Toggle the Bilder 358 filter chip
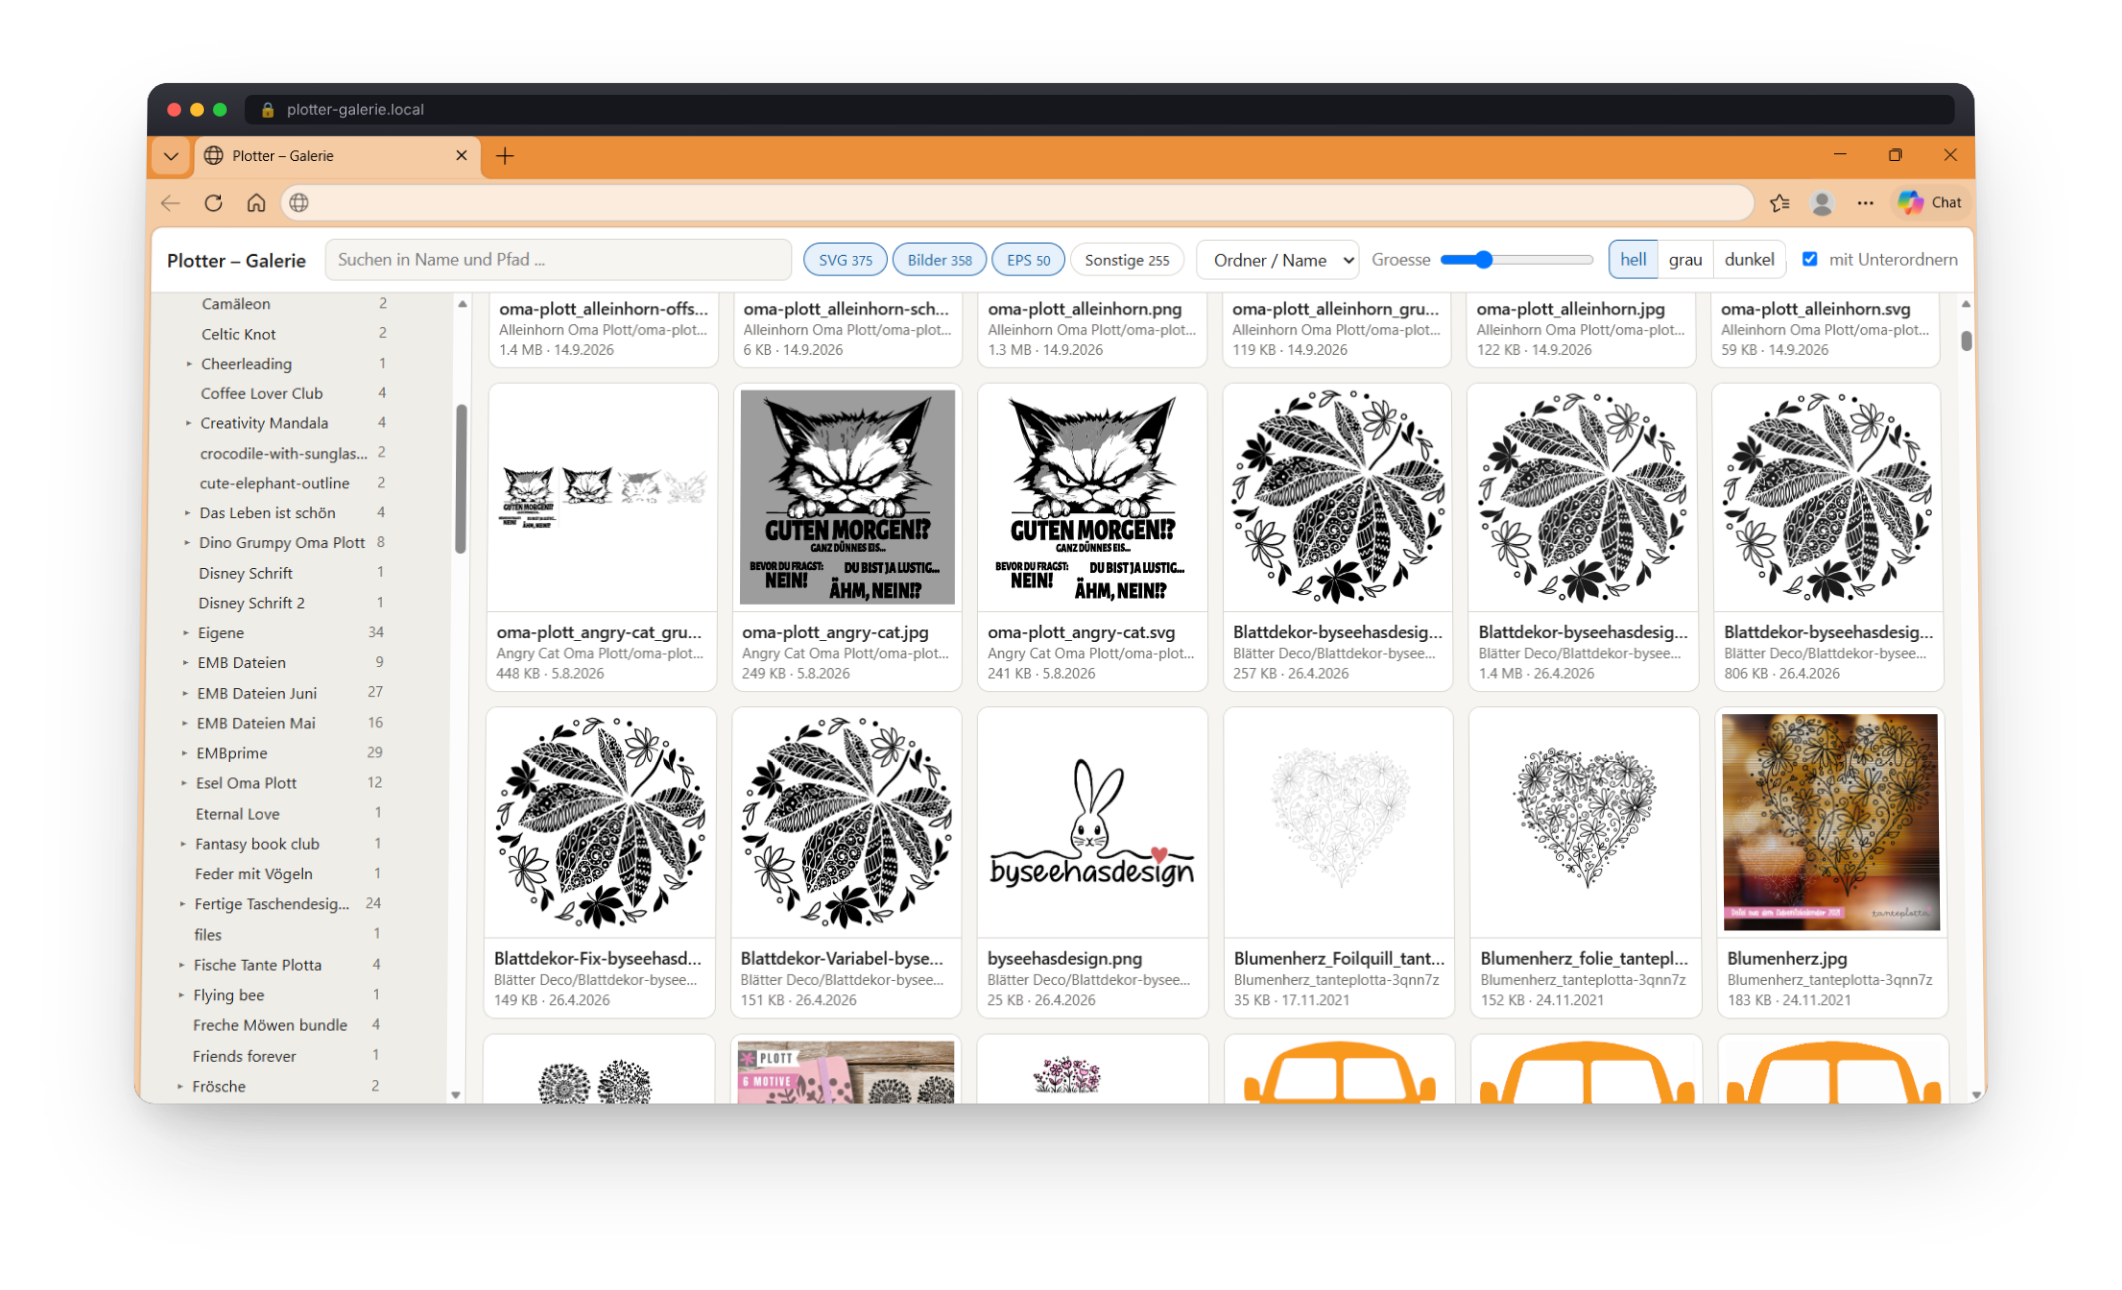The width and height of the screenshot is (2122, 1290). pos(939,260)
